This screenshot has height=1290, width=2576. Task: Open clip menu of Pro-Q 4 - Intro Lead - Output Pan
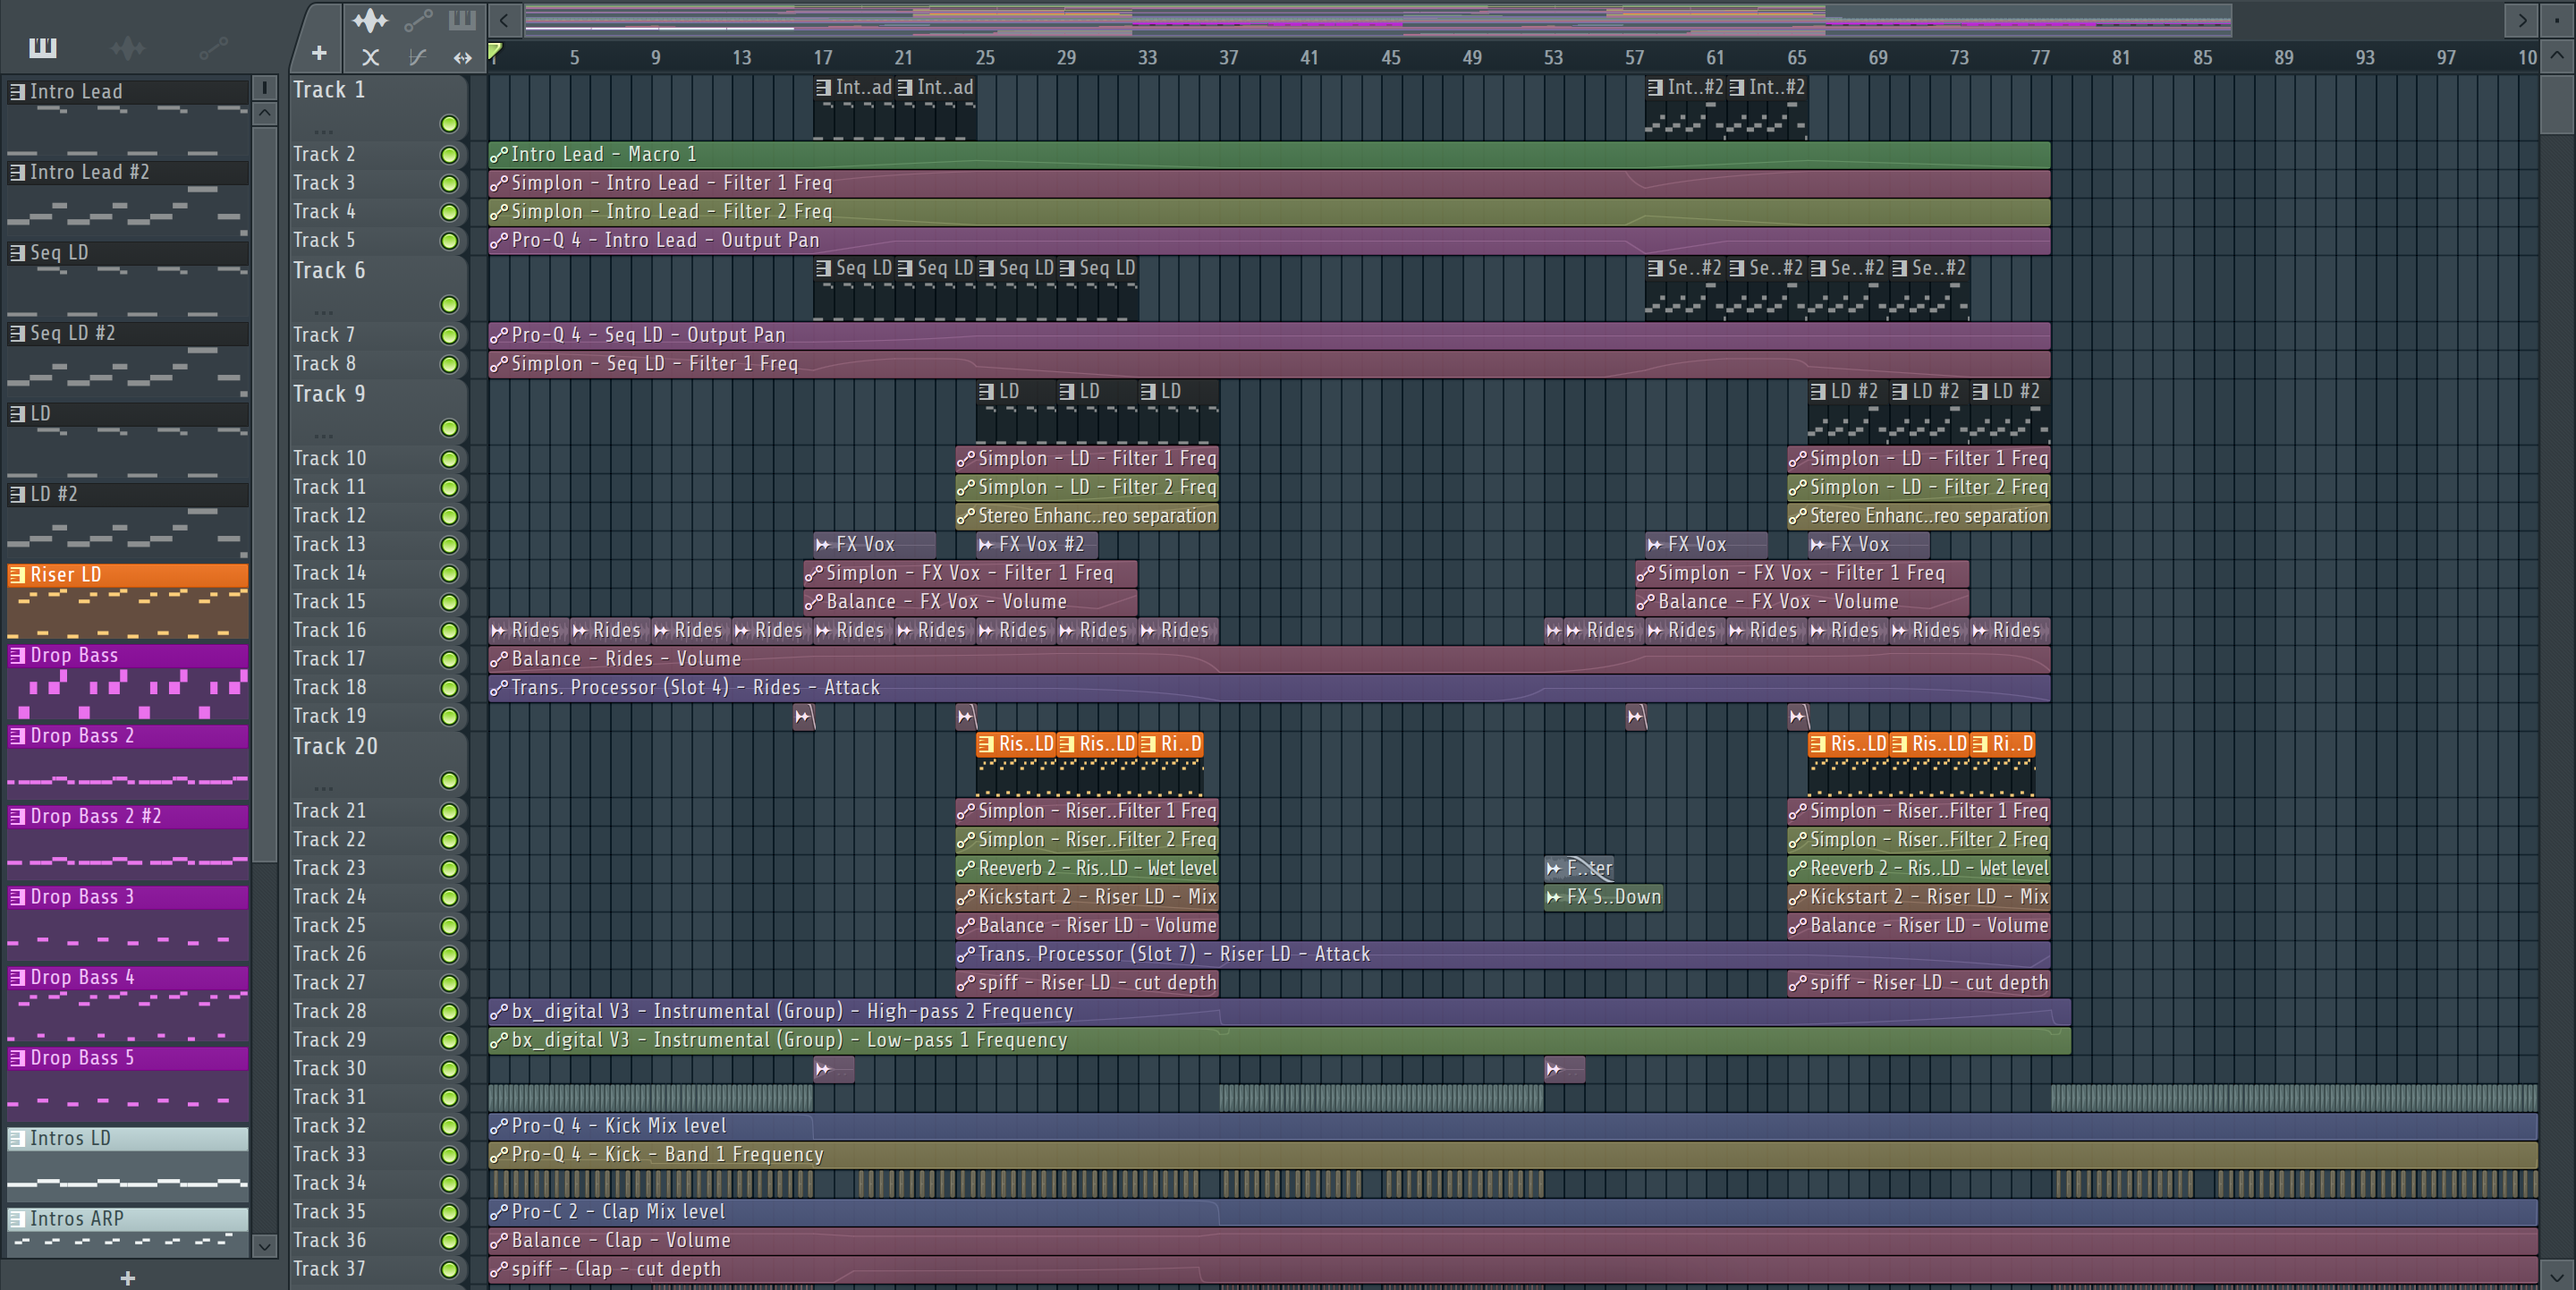pos(499,241)
